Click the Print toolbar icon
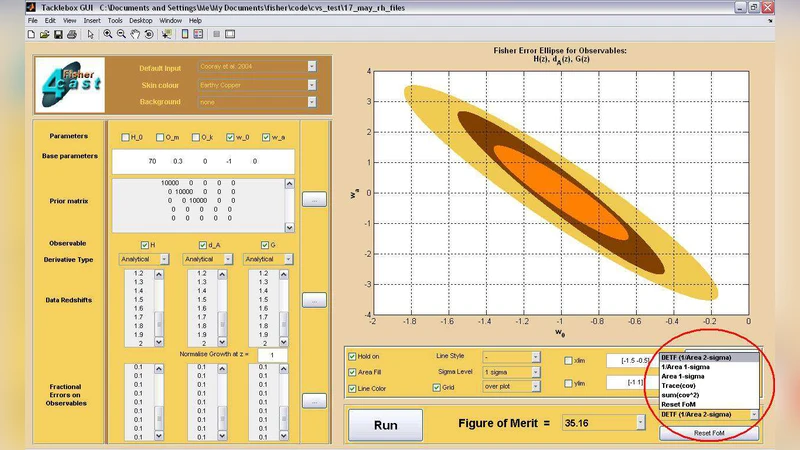800x450 pixels. click(x=71, y=34)
